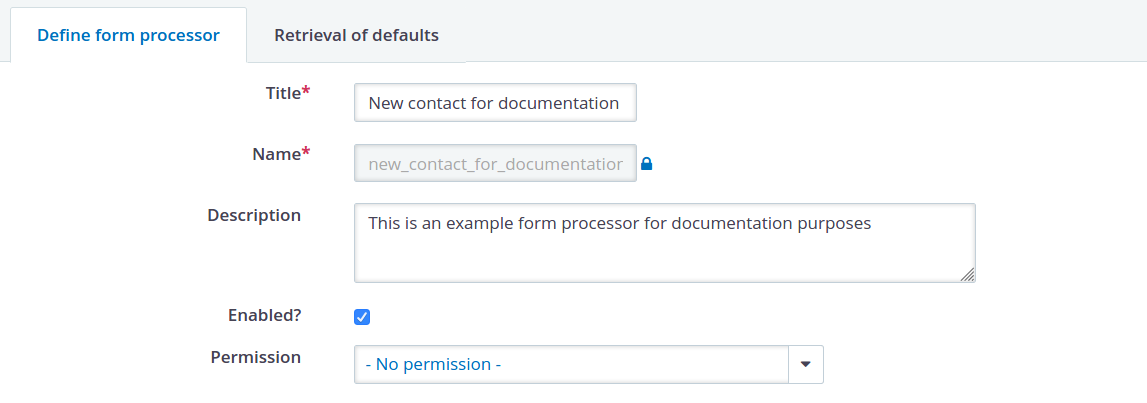The image size is (1147, 403).
Task: Switch to Retrieval of defaults tab
Action: (x=356, y=35)
